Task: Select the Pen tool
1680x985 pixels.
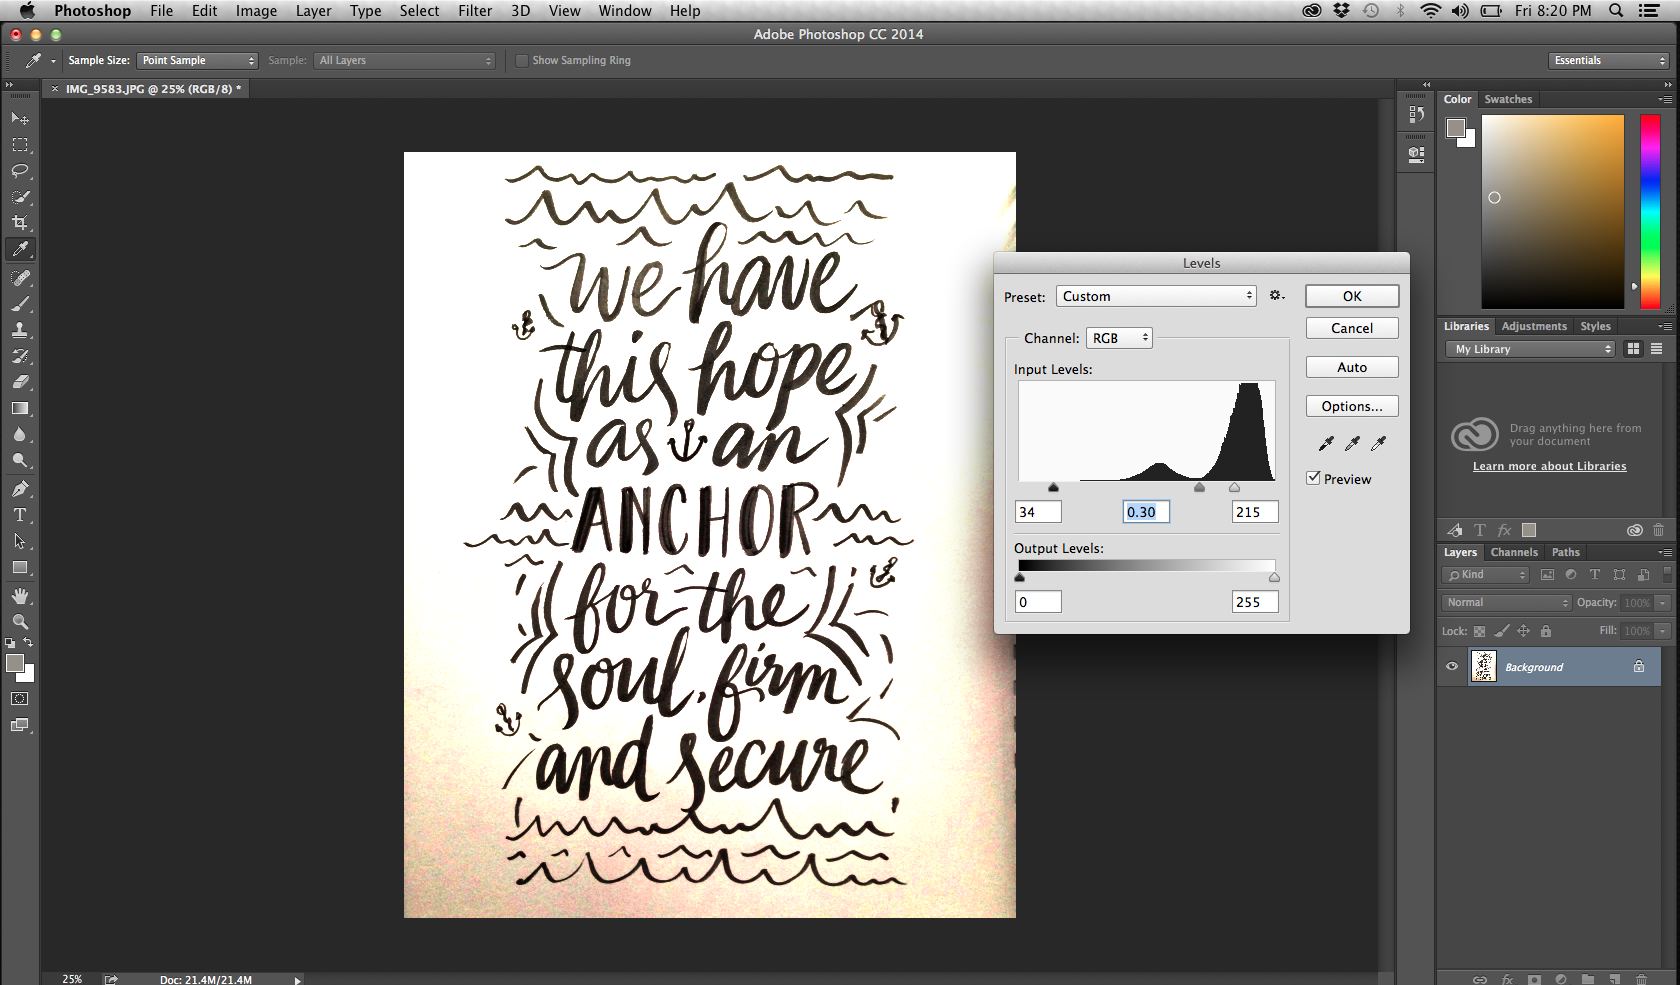Action: pos(20,489)
